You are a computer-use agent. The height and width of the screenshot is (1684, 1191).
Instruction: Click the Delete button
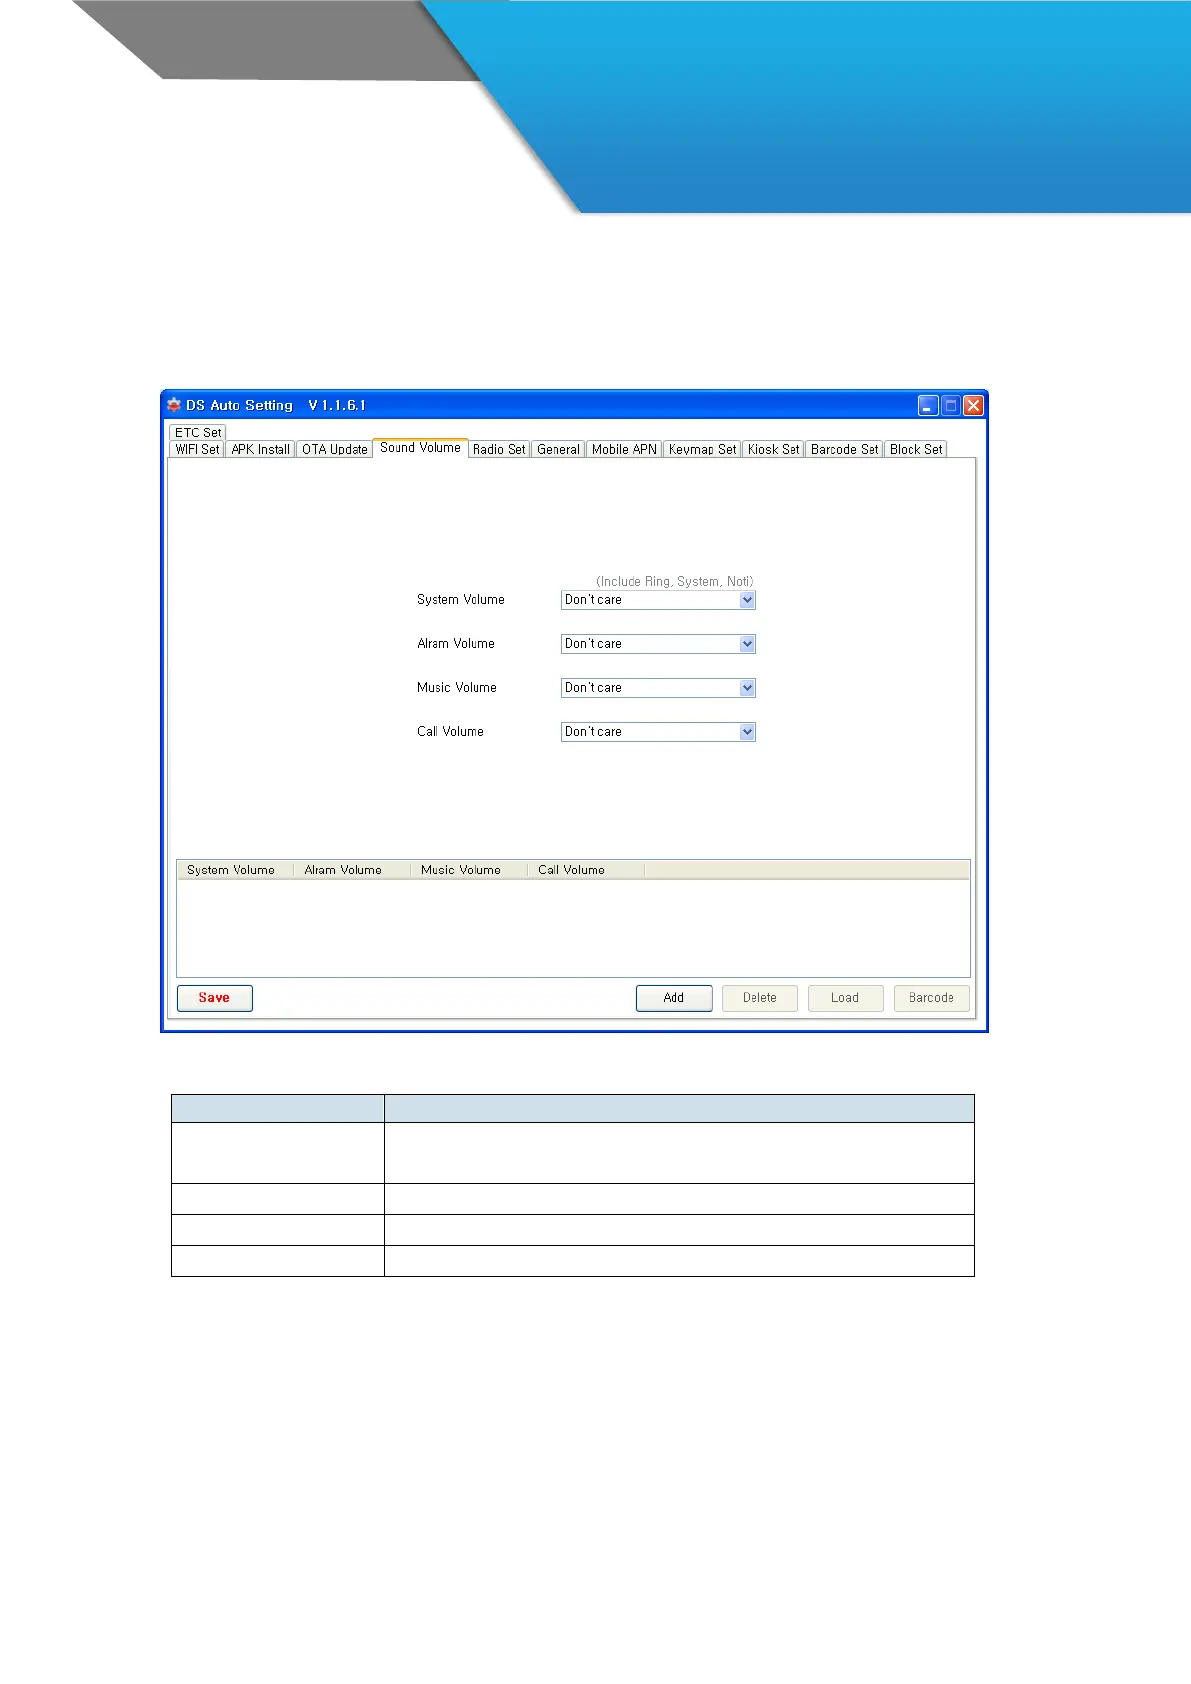760,998
